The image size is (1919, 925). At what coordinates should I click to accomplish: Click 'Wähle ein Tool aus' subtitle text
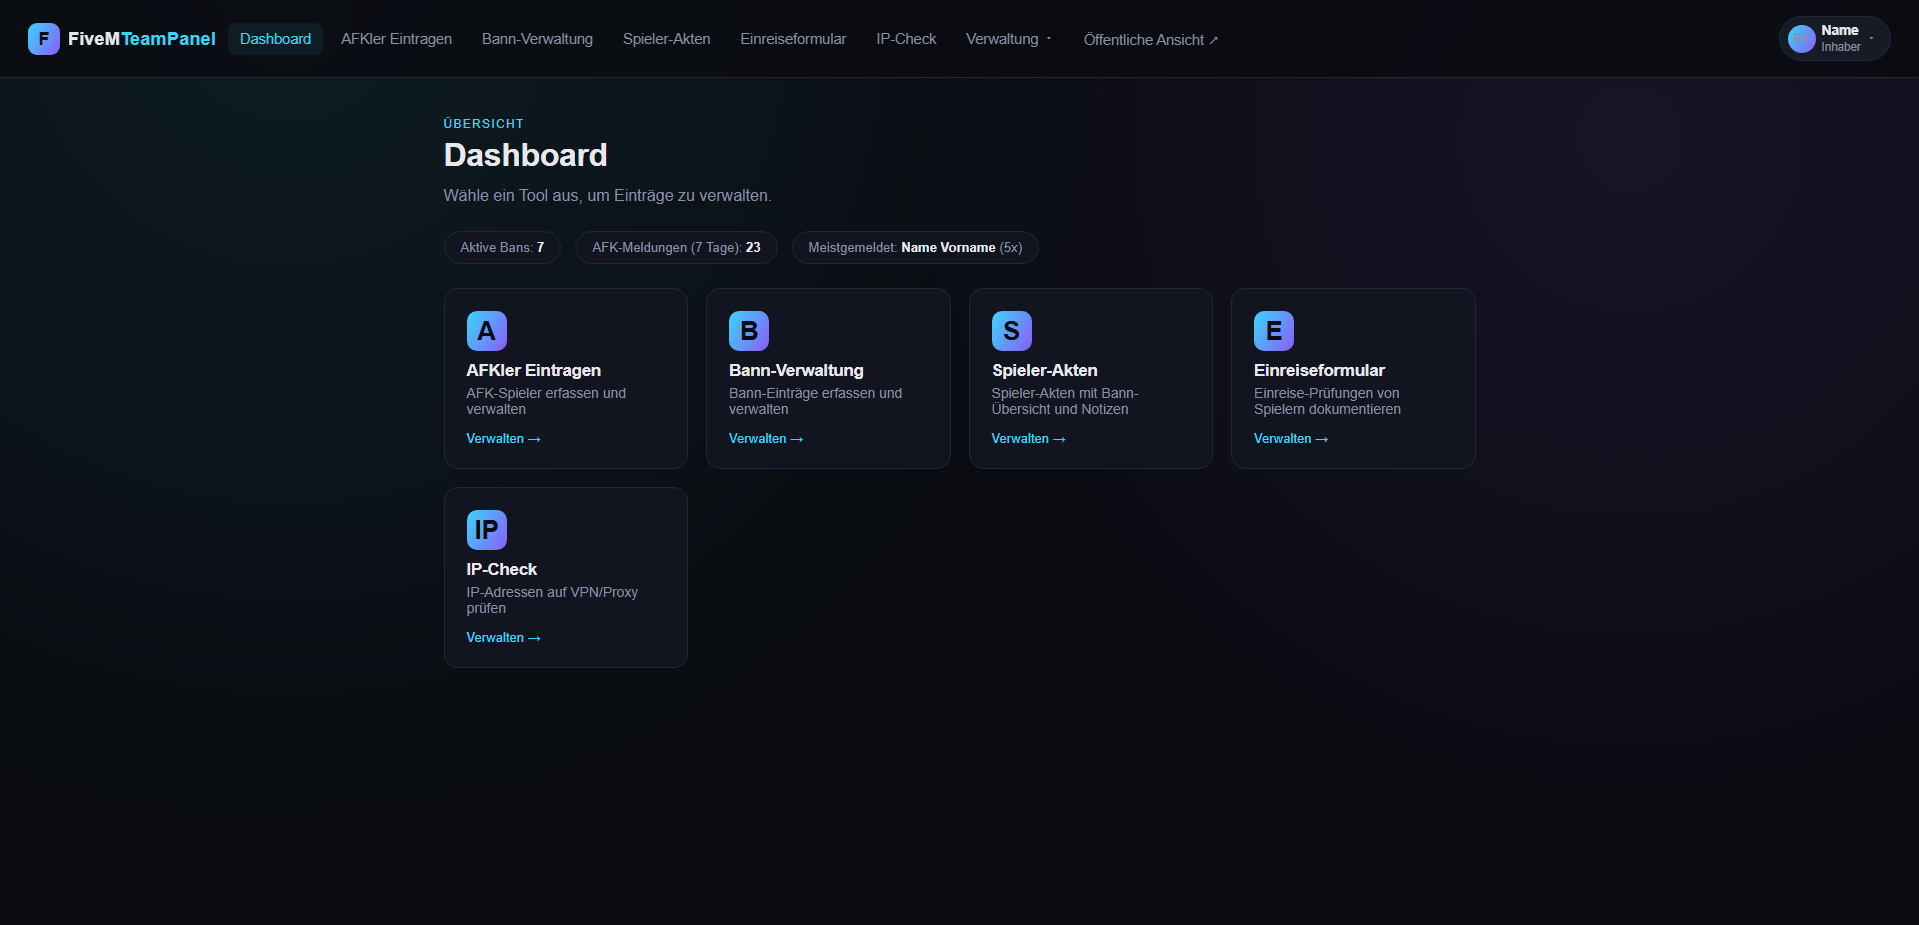point(607,196)
